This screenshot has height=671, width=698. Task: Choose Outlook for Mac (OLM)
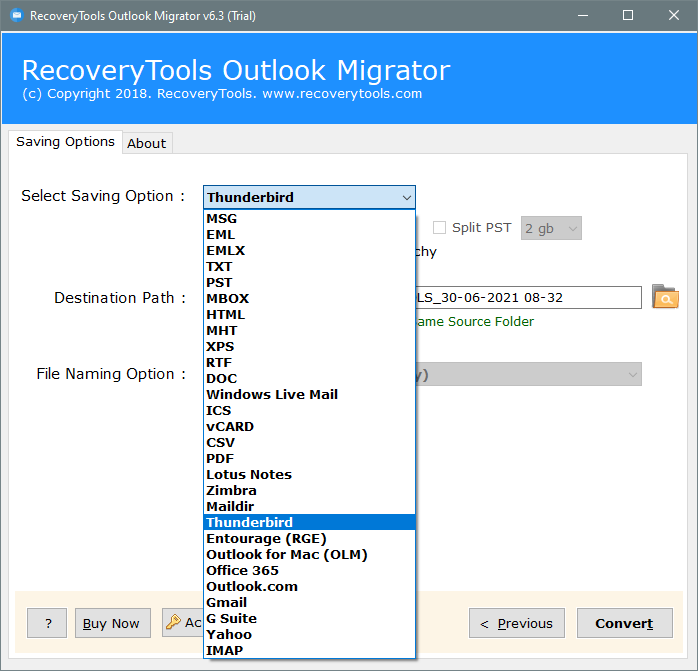(x=309, y=555)
